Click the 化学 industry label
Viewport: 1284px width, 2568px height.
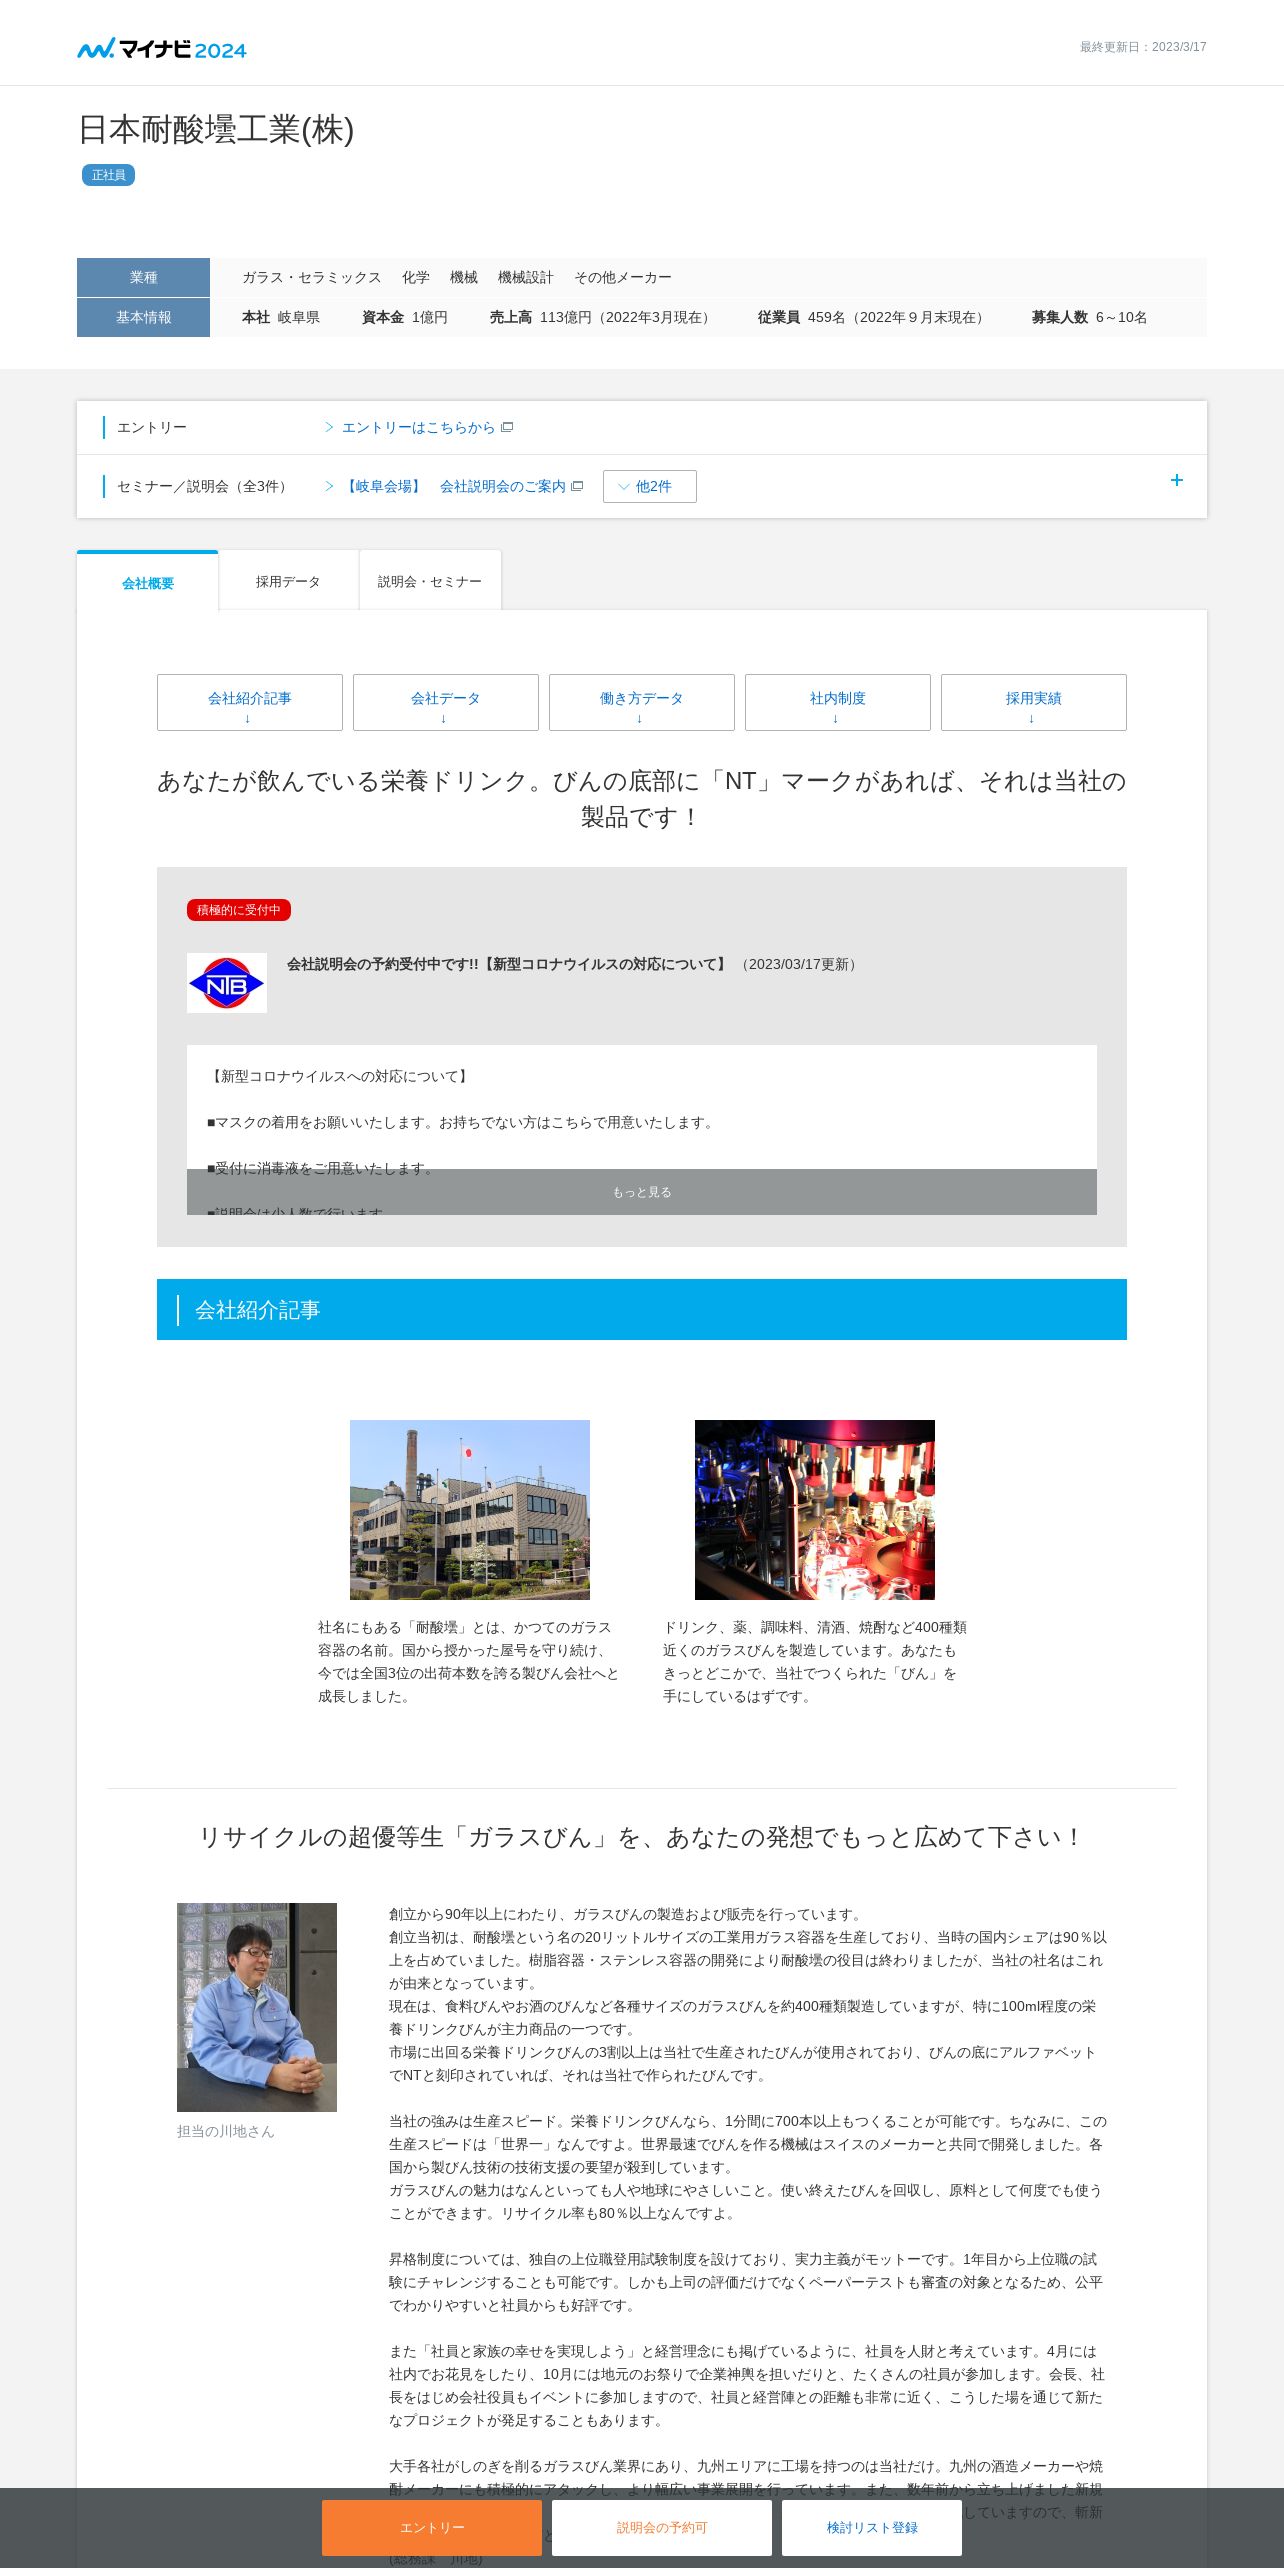pyautogui.click(x=416, y=277)
